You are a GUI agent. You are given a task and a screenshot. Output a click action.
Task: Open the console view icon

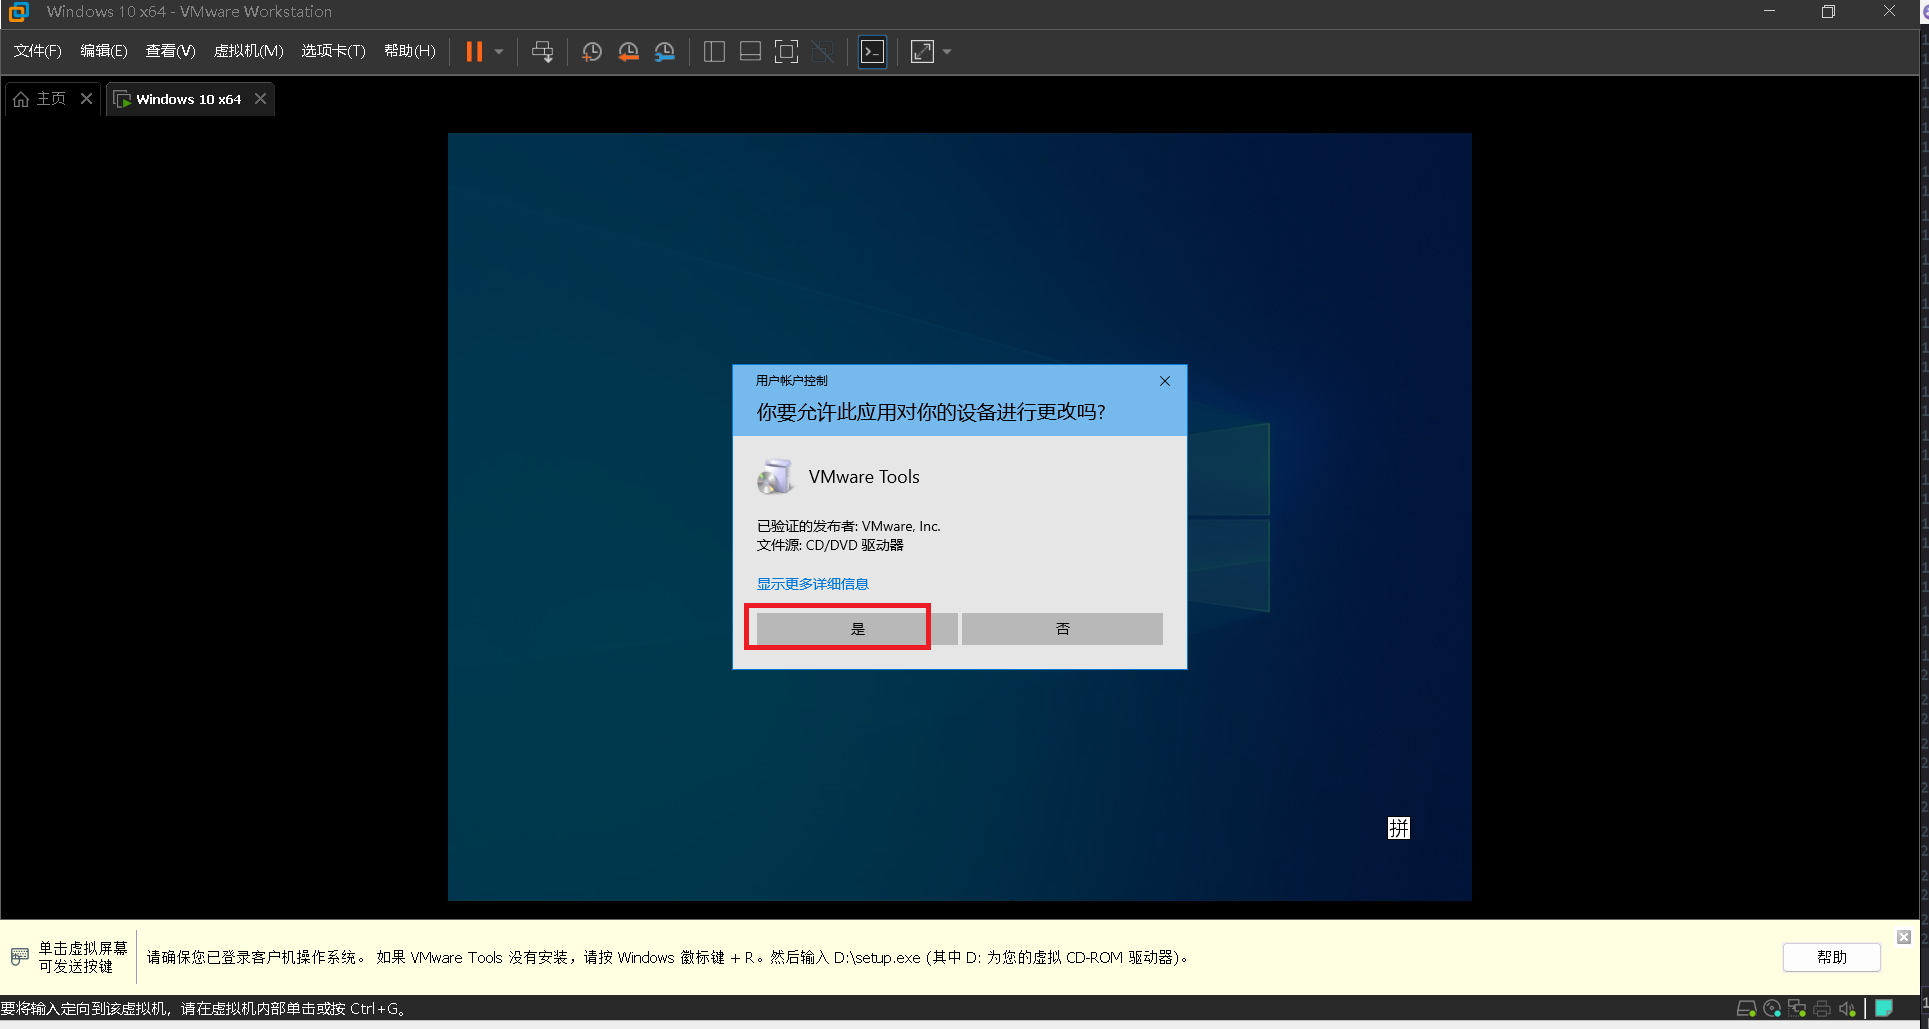click(873, 52)
